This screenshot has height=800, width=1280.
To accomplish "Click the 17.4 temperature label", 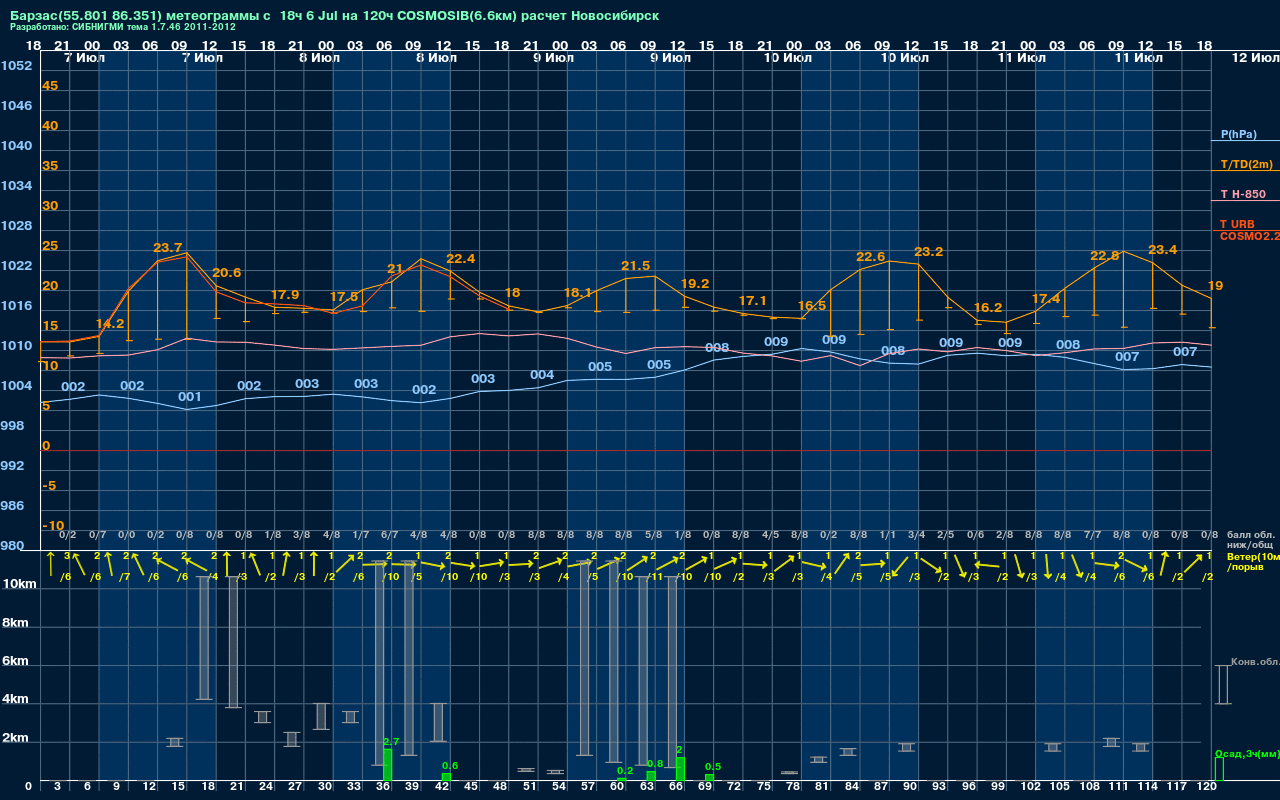I will 1046,299.
